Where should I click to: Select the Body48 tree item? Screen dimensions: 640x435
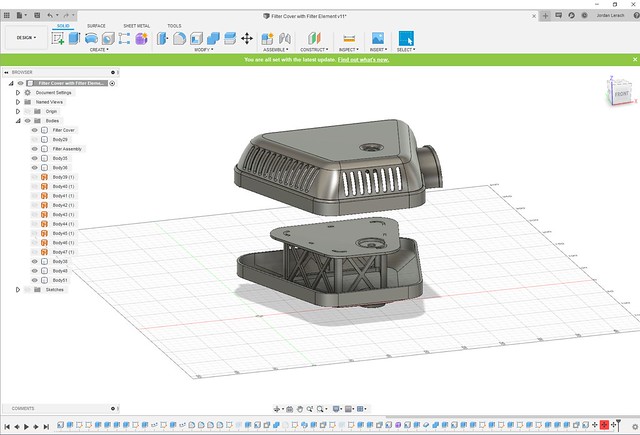pyautogui.click(x=60, y=271)
